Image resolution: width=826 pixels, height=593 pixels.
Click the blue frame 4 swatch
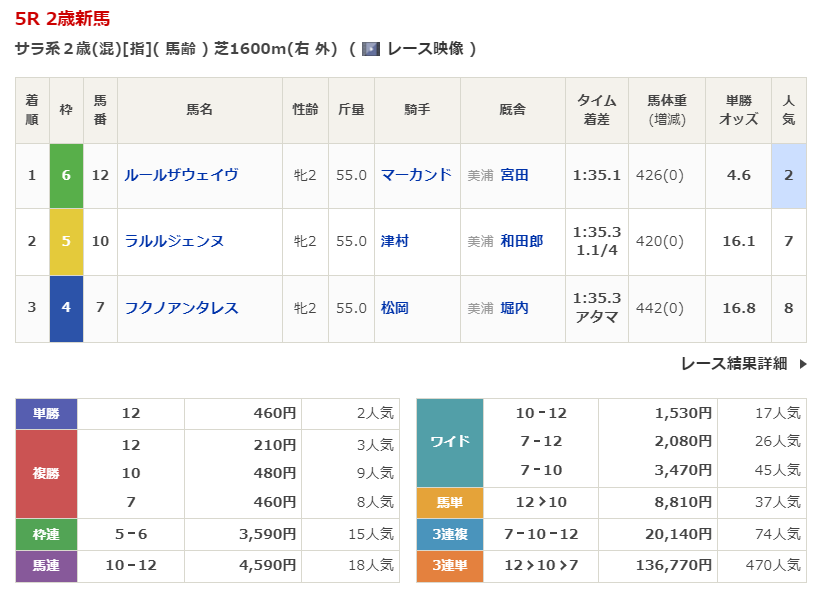66,308
